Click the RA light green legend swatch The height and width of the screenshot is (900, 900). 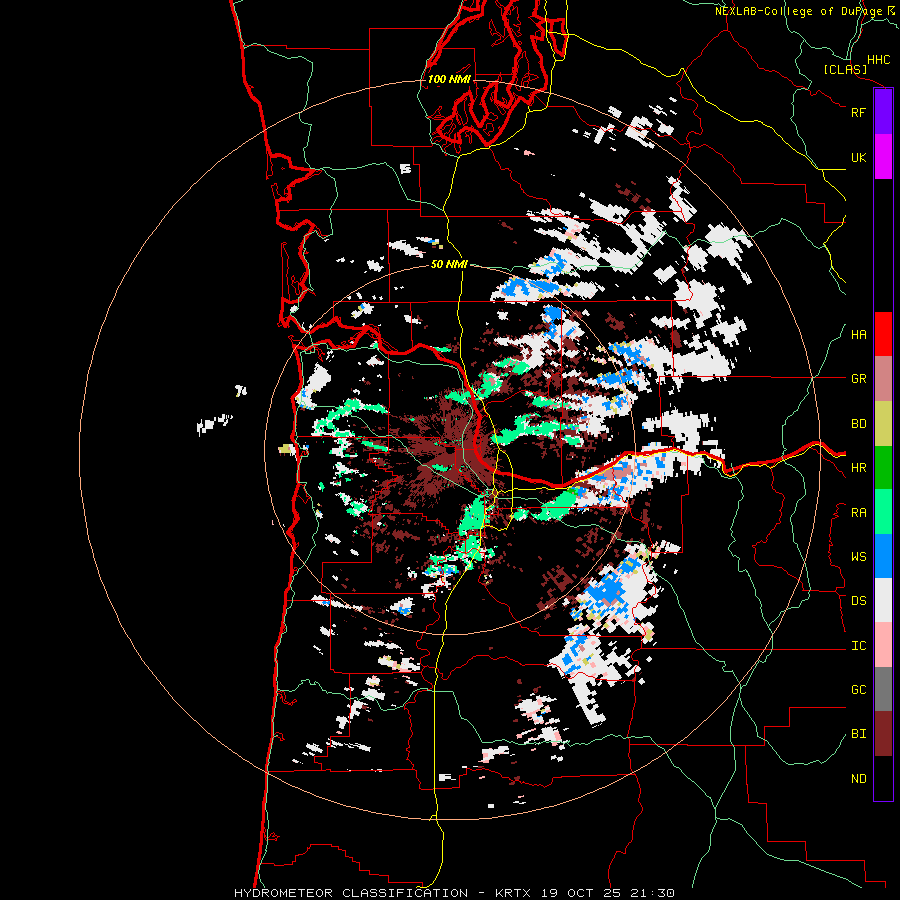coord(883,512)
